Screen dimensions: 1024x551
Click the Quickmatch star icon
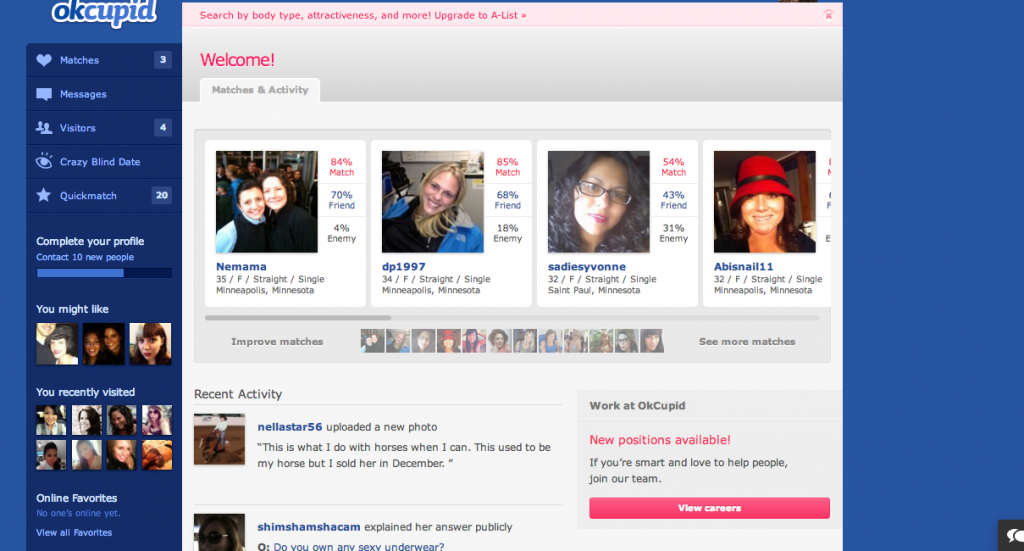(44, 195)
